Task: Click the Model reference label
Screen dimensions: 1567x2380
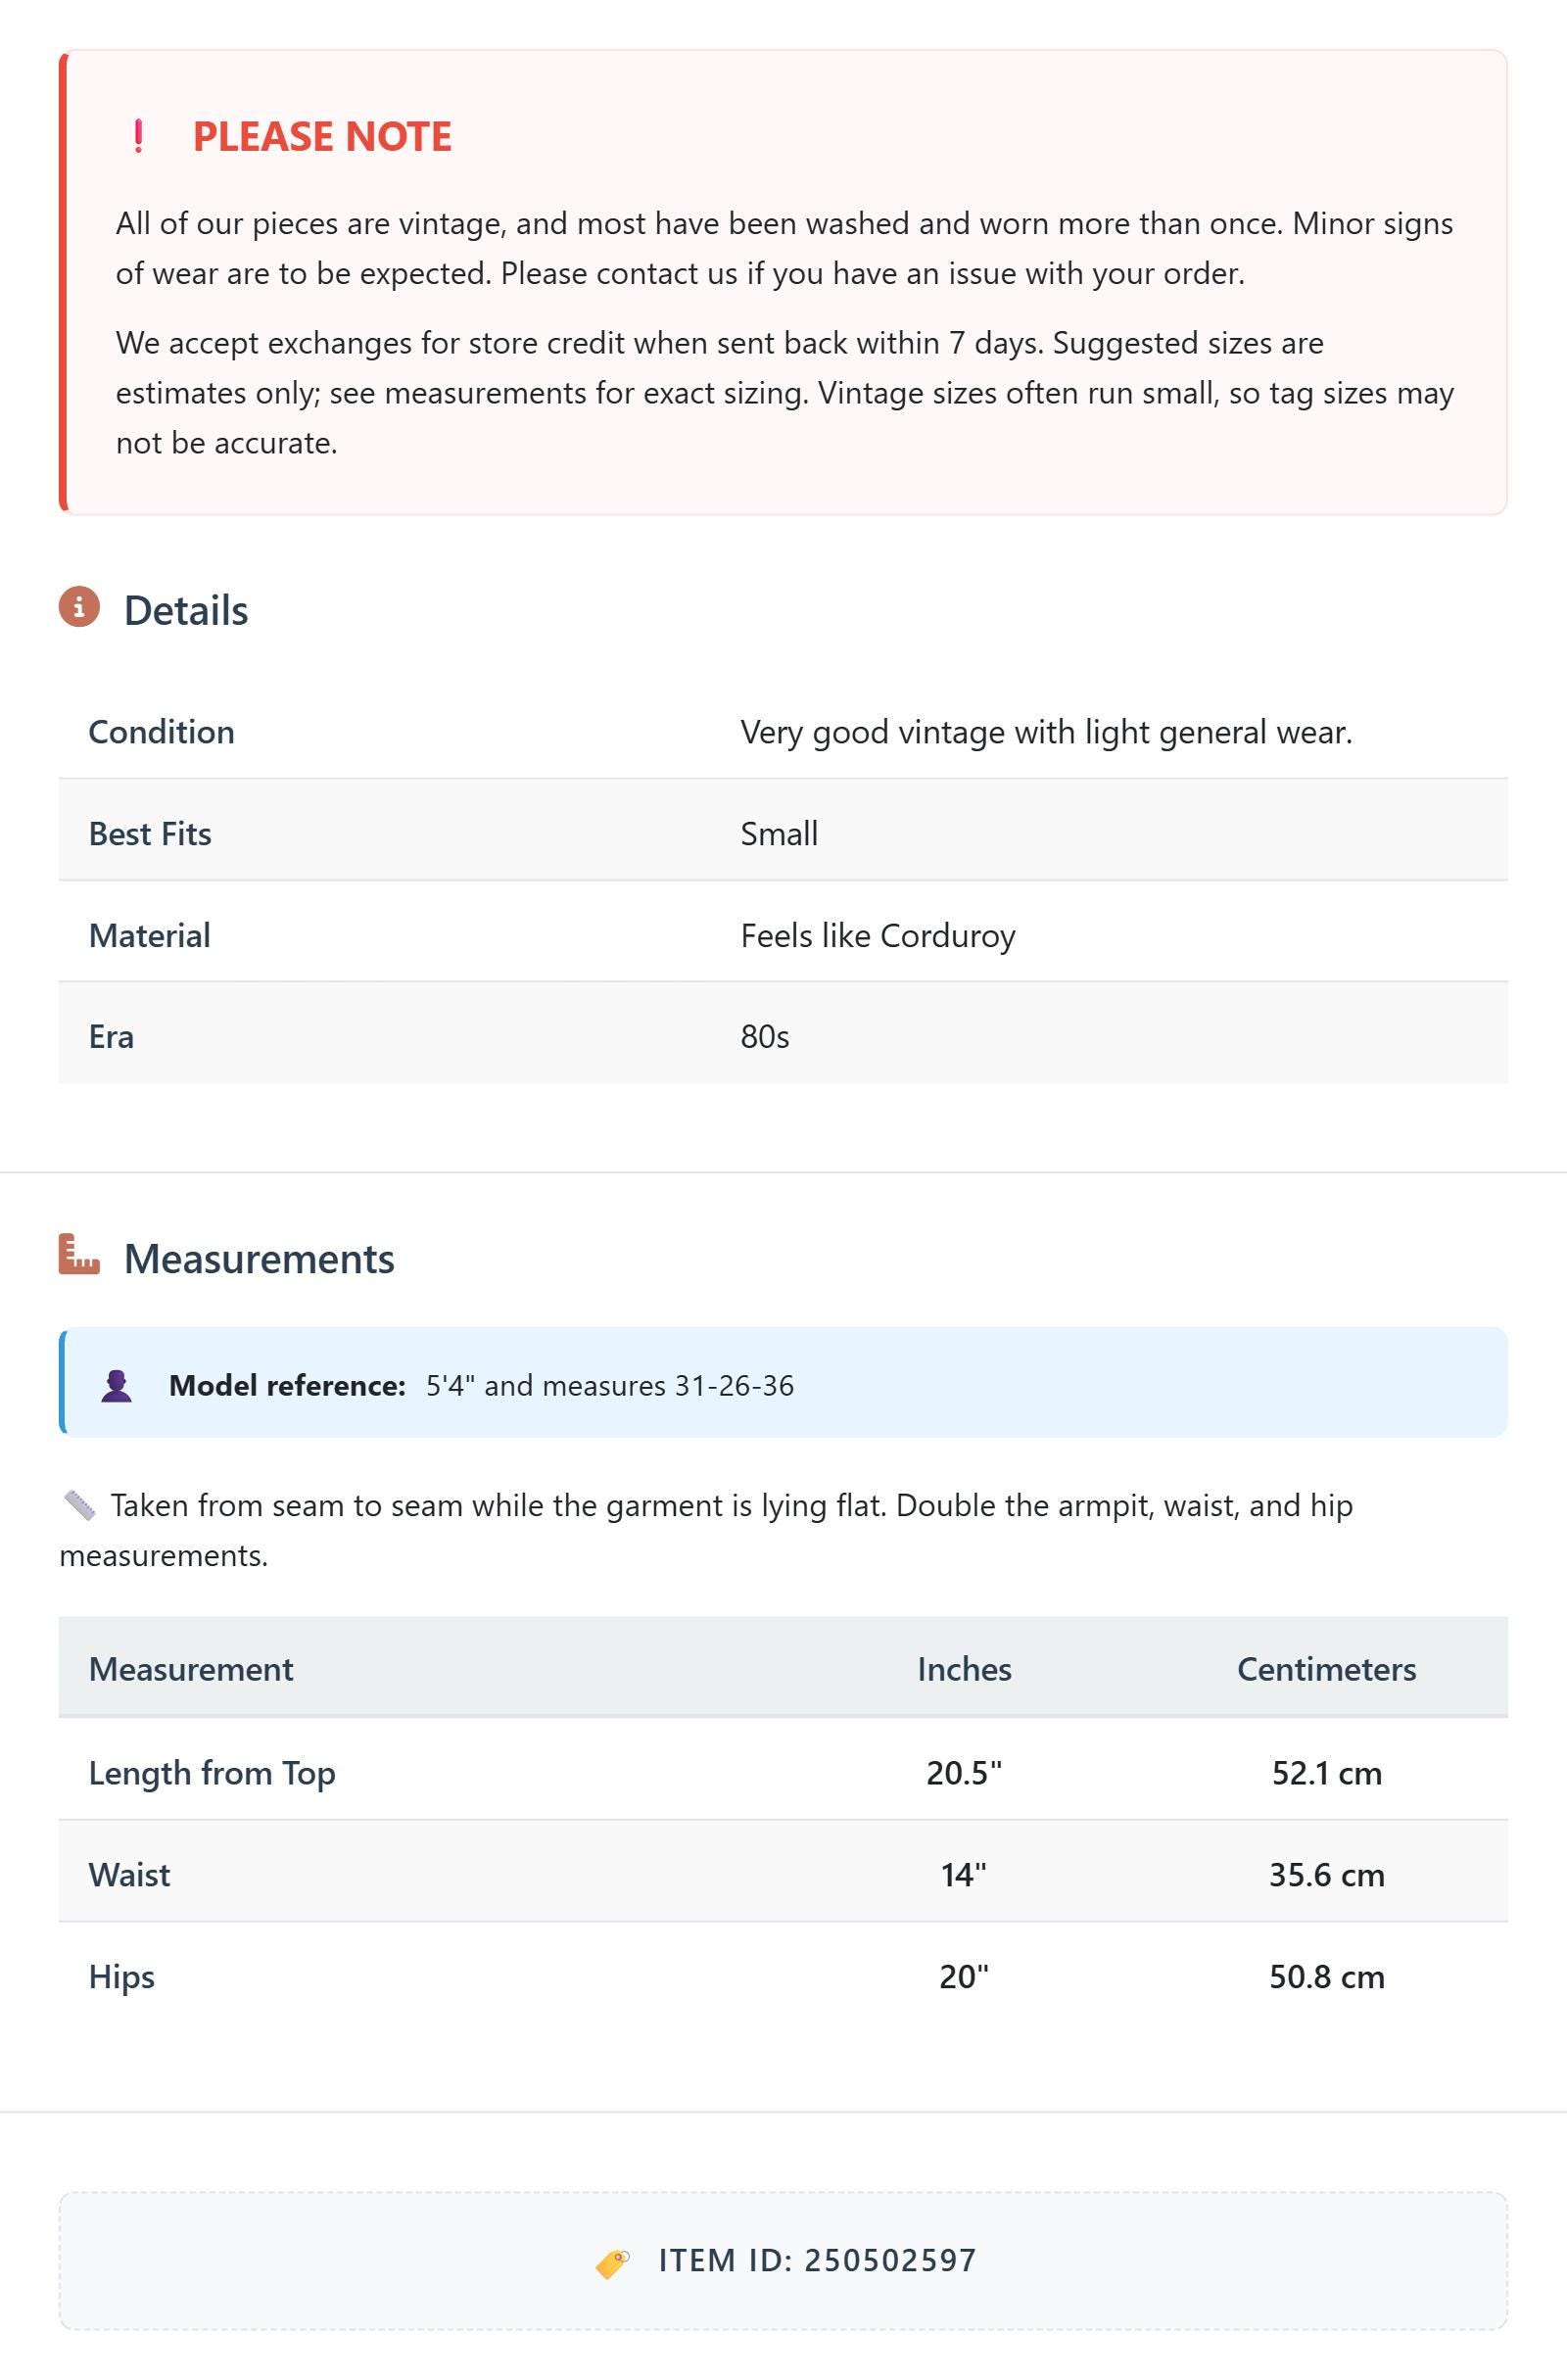Action: [x=287, y=1385]
